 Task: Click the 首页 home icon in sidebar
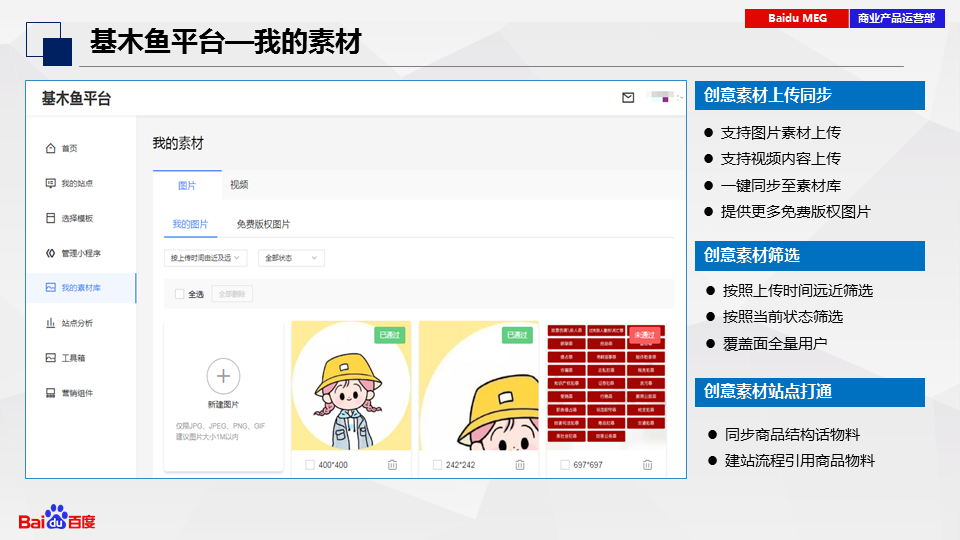coord(50,148)
